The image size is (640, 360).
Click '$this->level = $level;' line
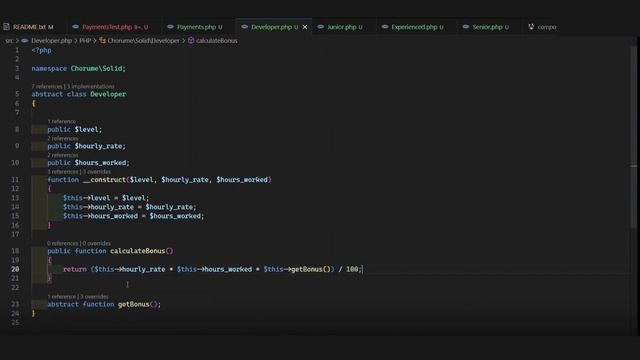(106, 198)
